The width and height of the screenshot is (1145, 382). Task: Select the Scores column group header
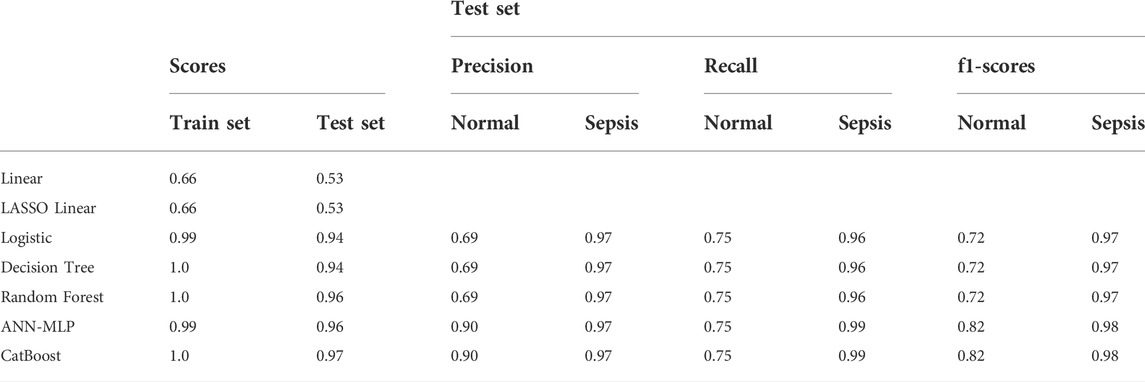tap(197, 66)
